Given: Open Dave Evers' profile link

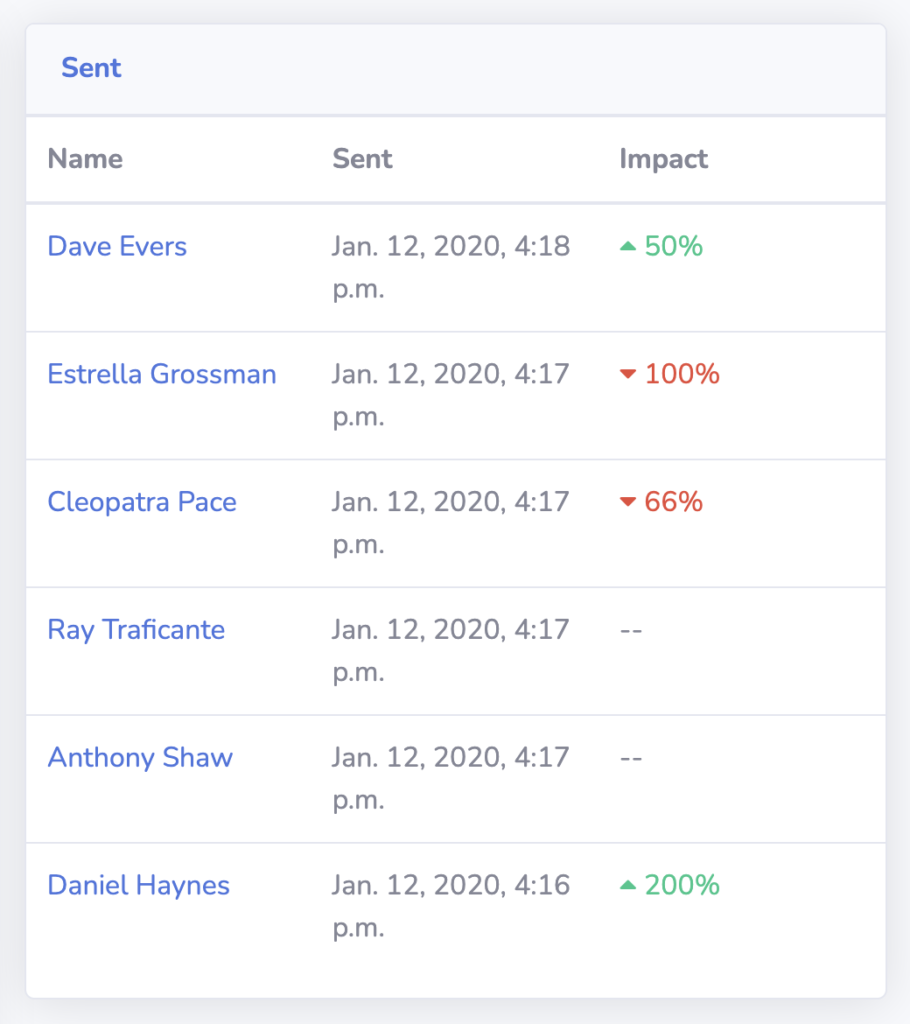Looking at the screenshot, I should click(117, 246).
